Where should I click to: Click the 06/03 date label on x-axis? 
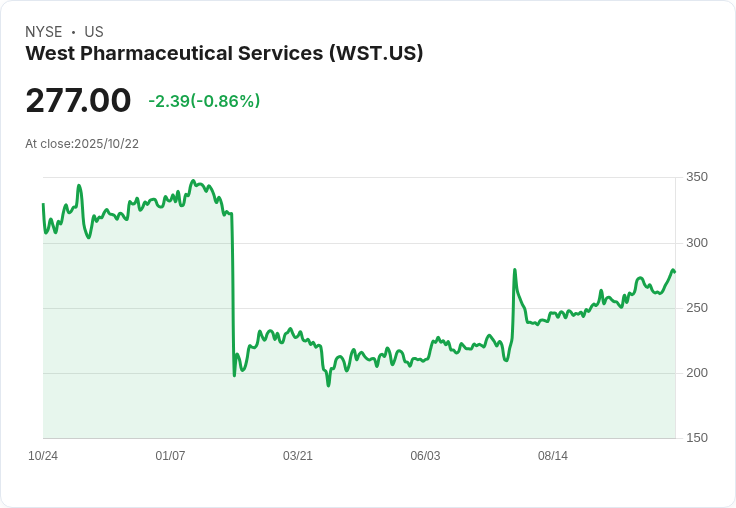tap(425, 455)
